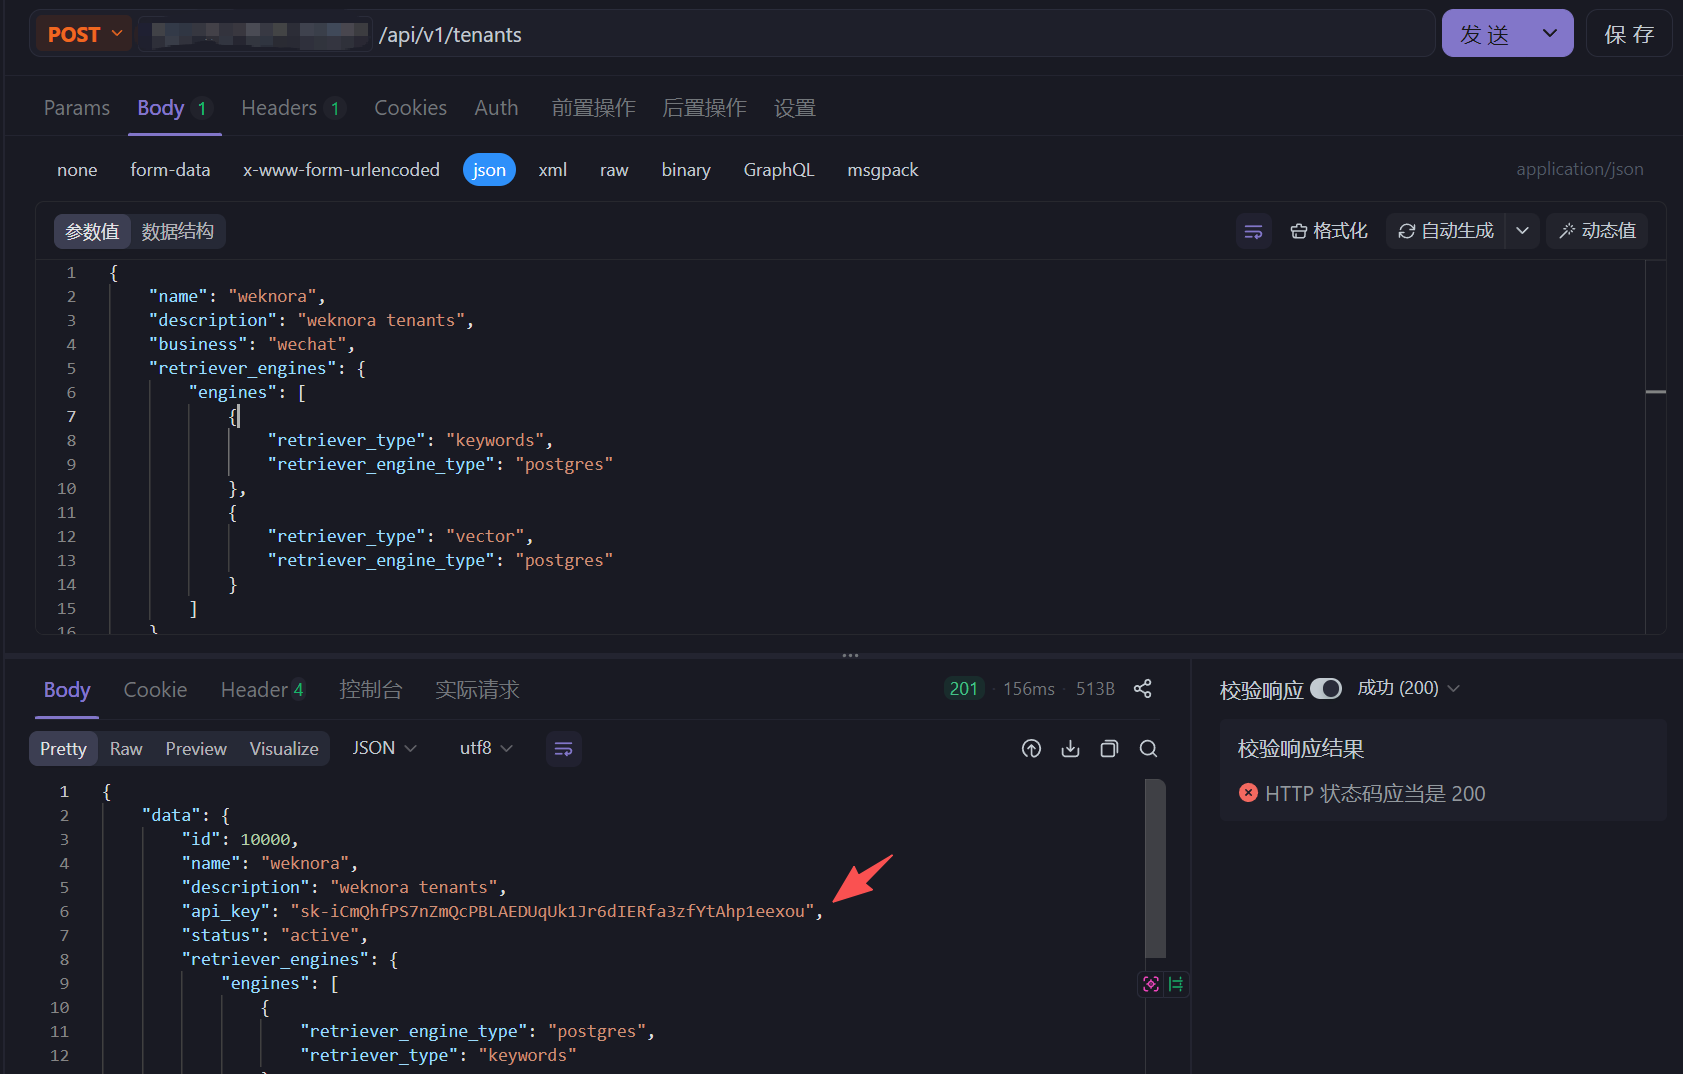Click the 保存 save button
This screenshot has height=1074, width=1683.
[x=1628, y=34]
